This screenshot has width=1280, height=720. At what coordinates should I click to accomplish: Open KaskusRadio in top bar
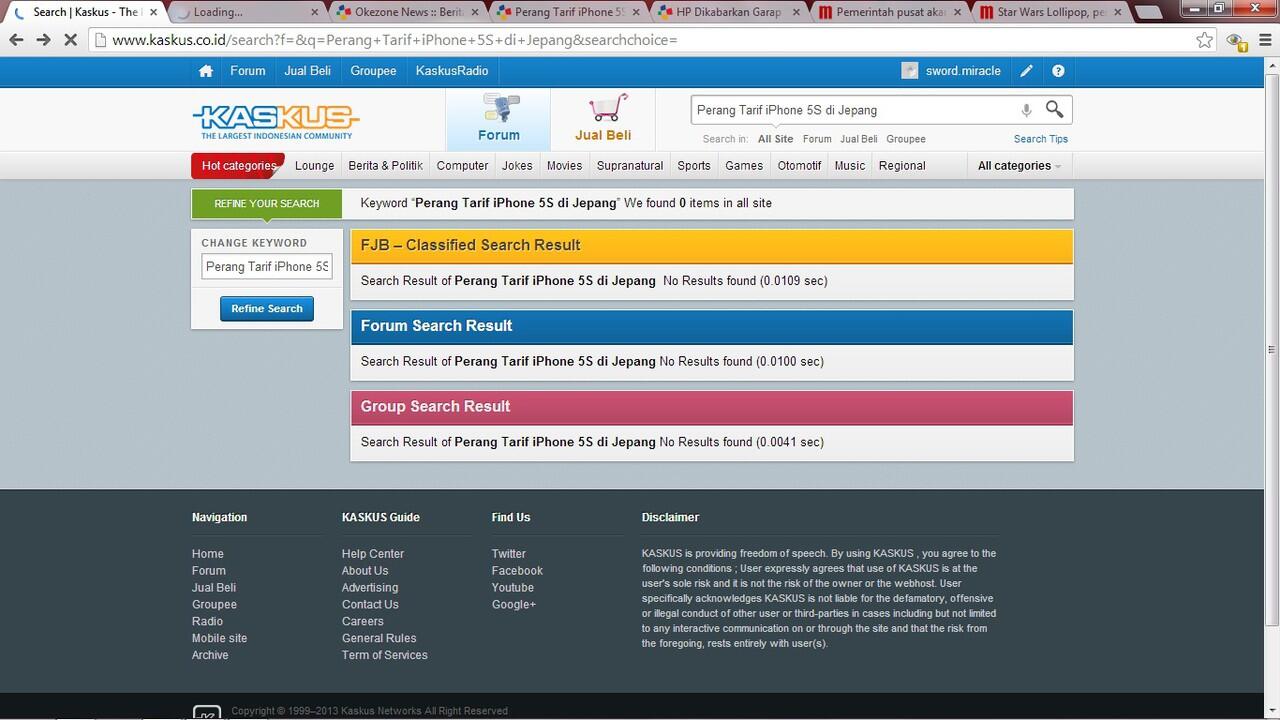[x=452, y=71]
